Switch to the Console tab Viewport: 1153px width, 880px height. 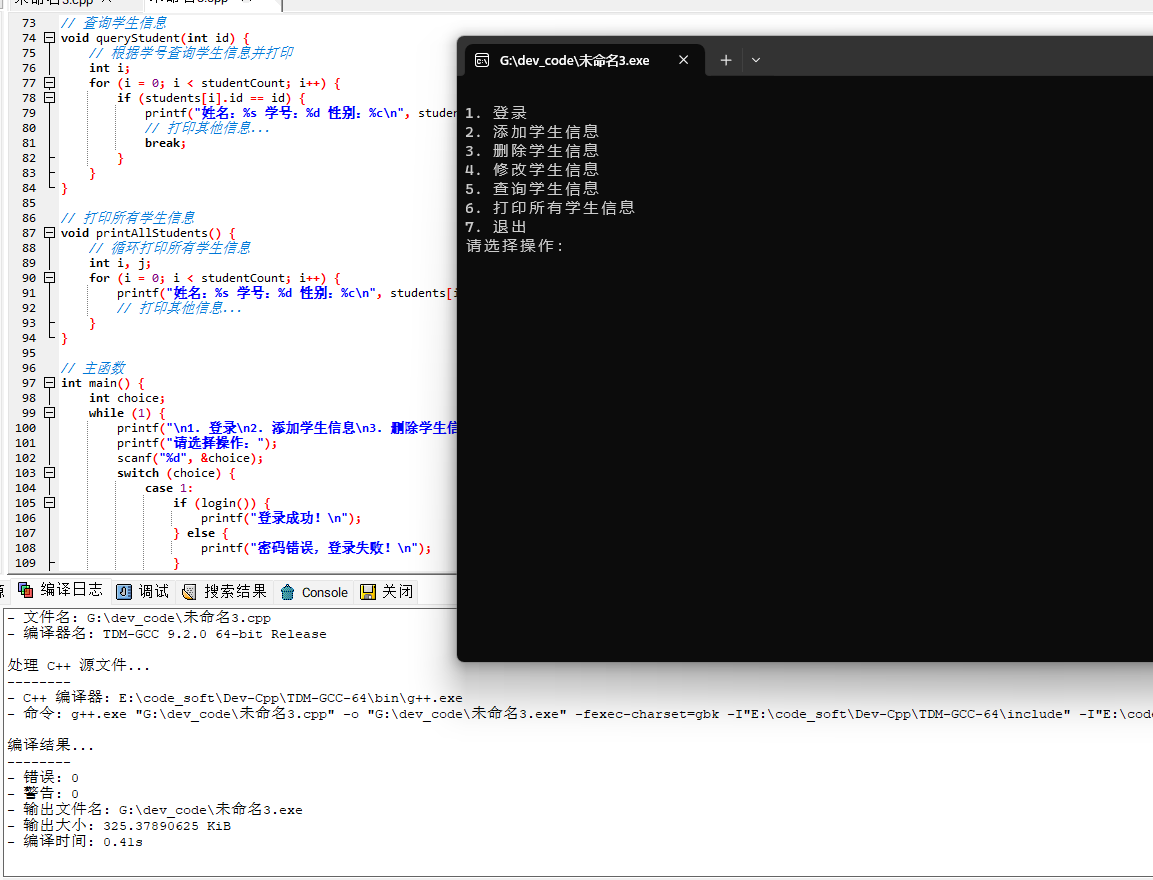tap(314, 592)
